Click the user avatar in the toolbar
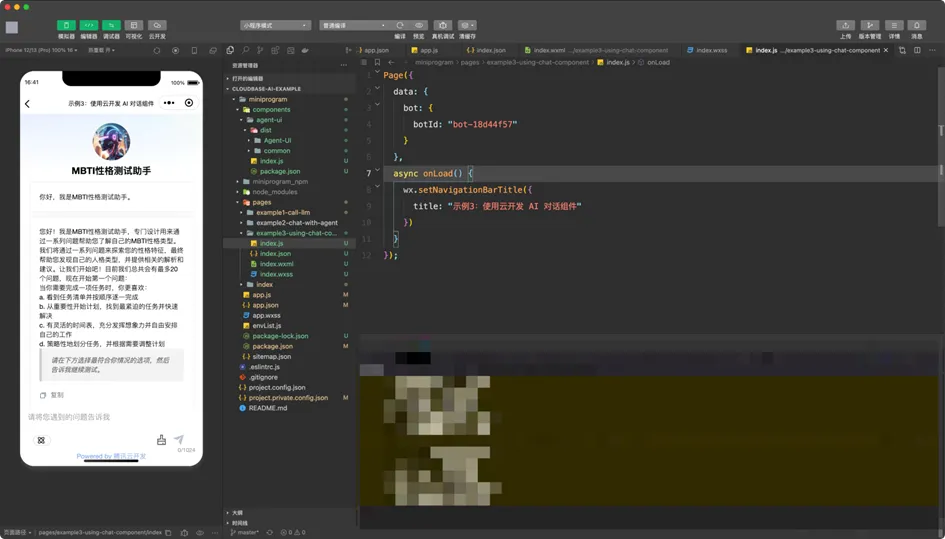The image size is (945, 539). point(12,27)
